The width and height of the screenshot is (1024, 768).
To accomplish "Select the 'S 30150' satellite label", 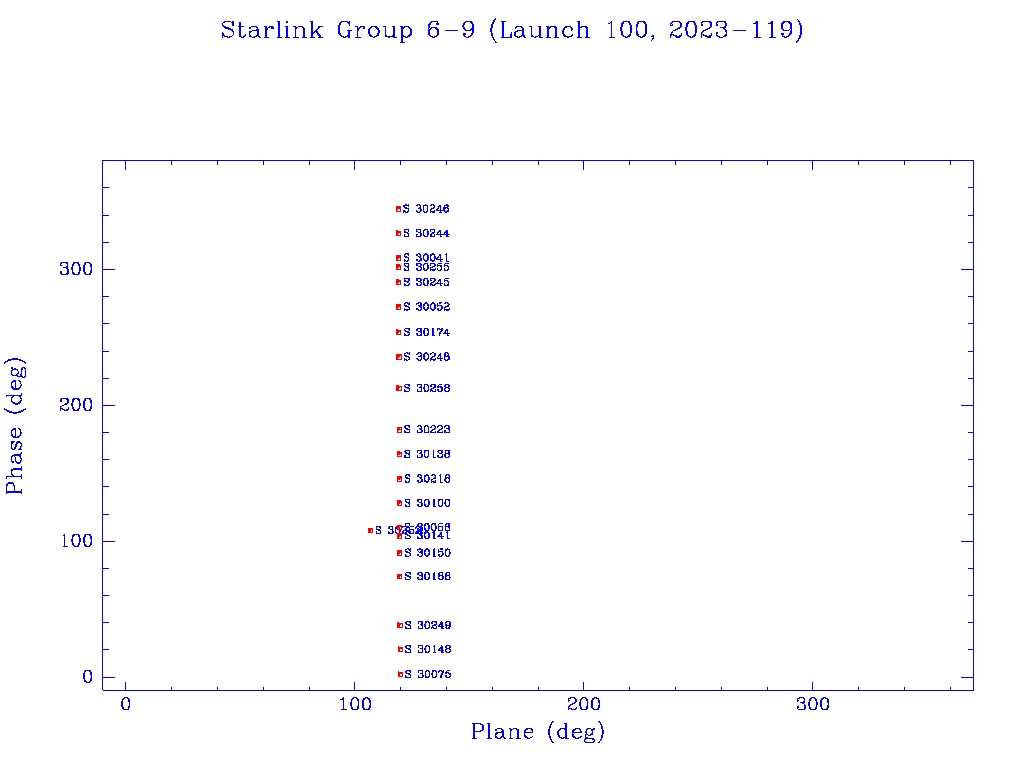I will (427, 553).
